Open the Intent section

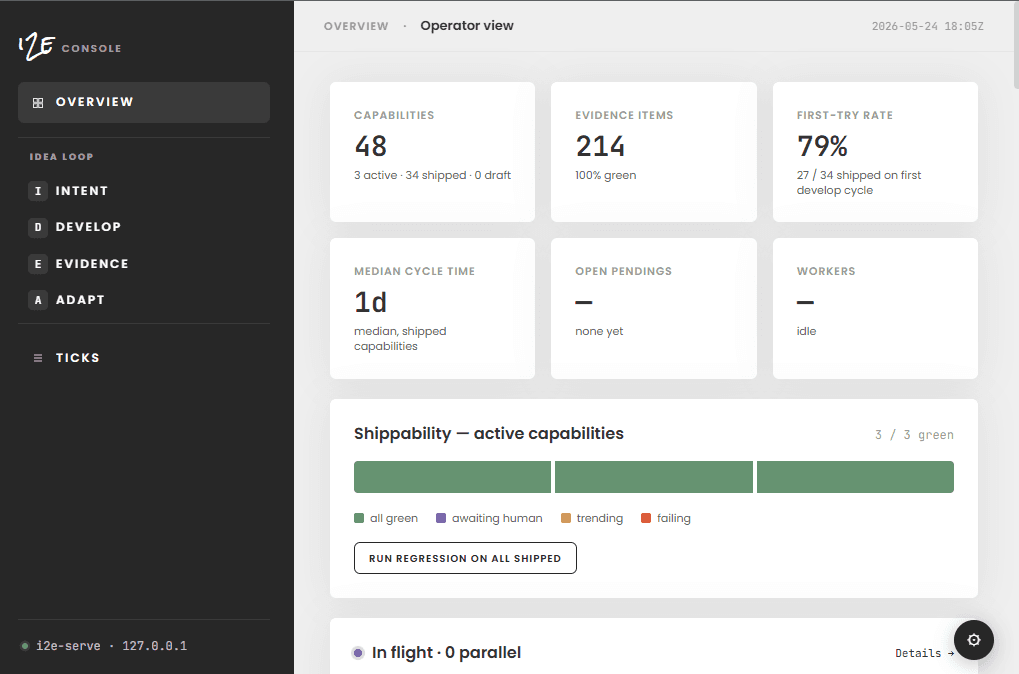pos(144,191)
